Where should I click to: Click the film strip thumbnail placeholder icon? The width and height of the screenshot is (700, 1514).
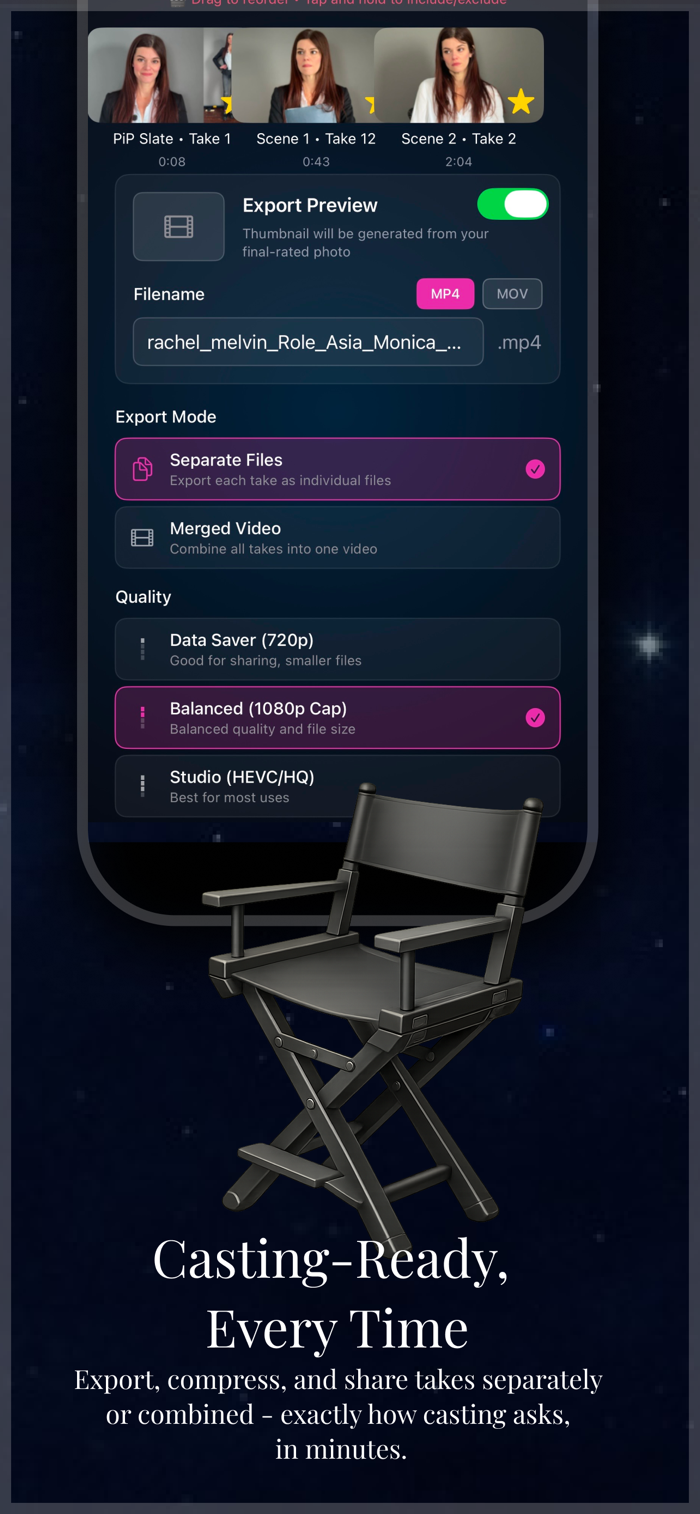[x=179, y=227]
